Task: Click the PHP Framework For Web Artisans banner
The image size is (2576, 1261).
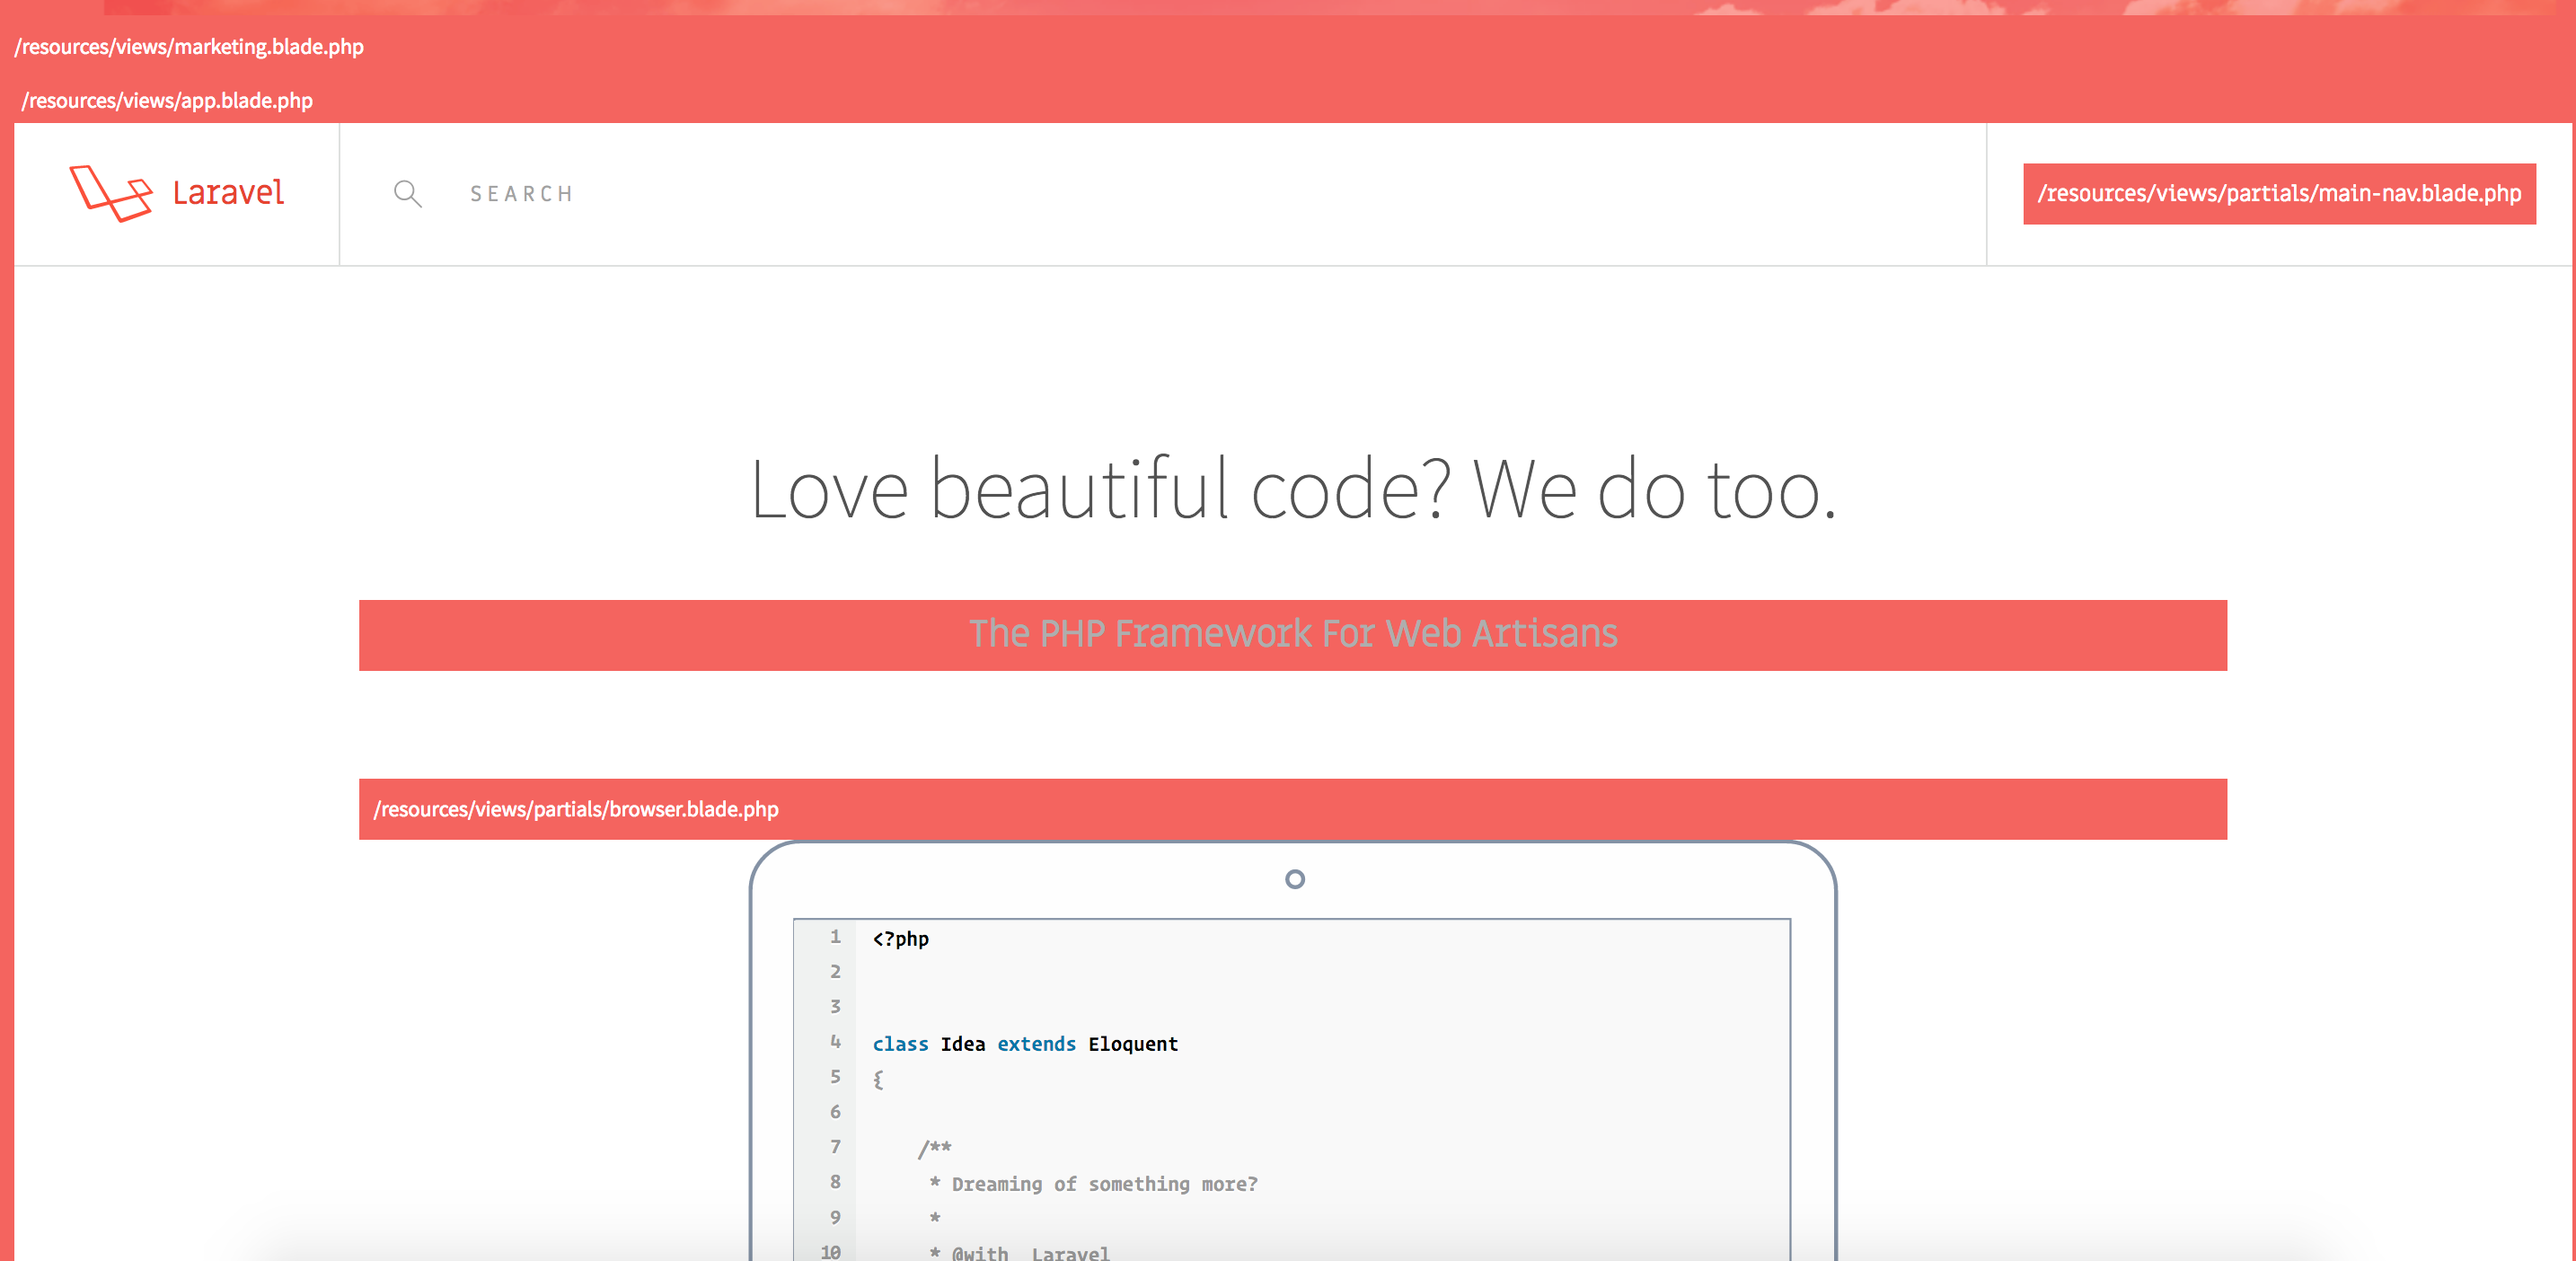Action: coord(1292,634)
